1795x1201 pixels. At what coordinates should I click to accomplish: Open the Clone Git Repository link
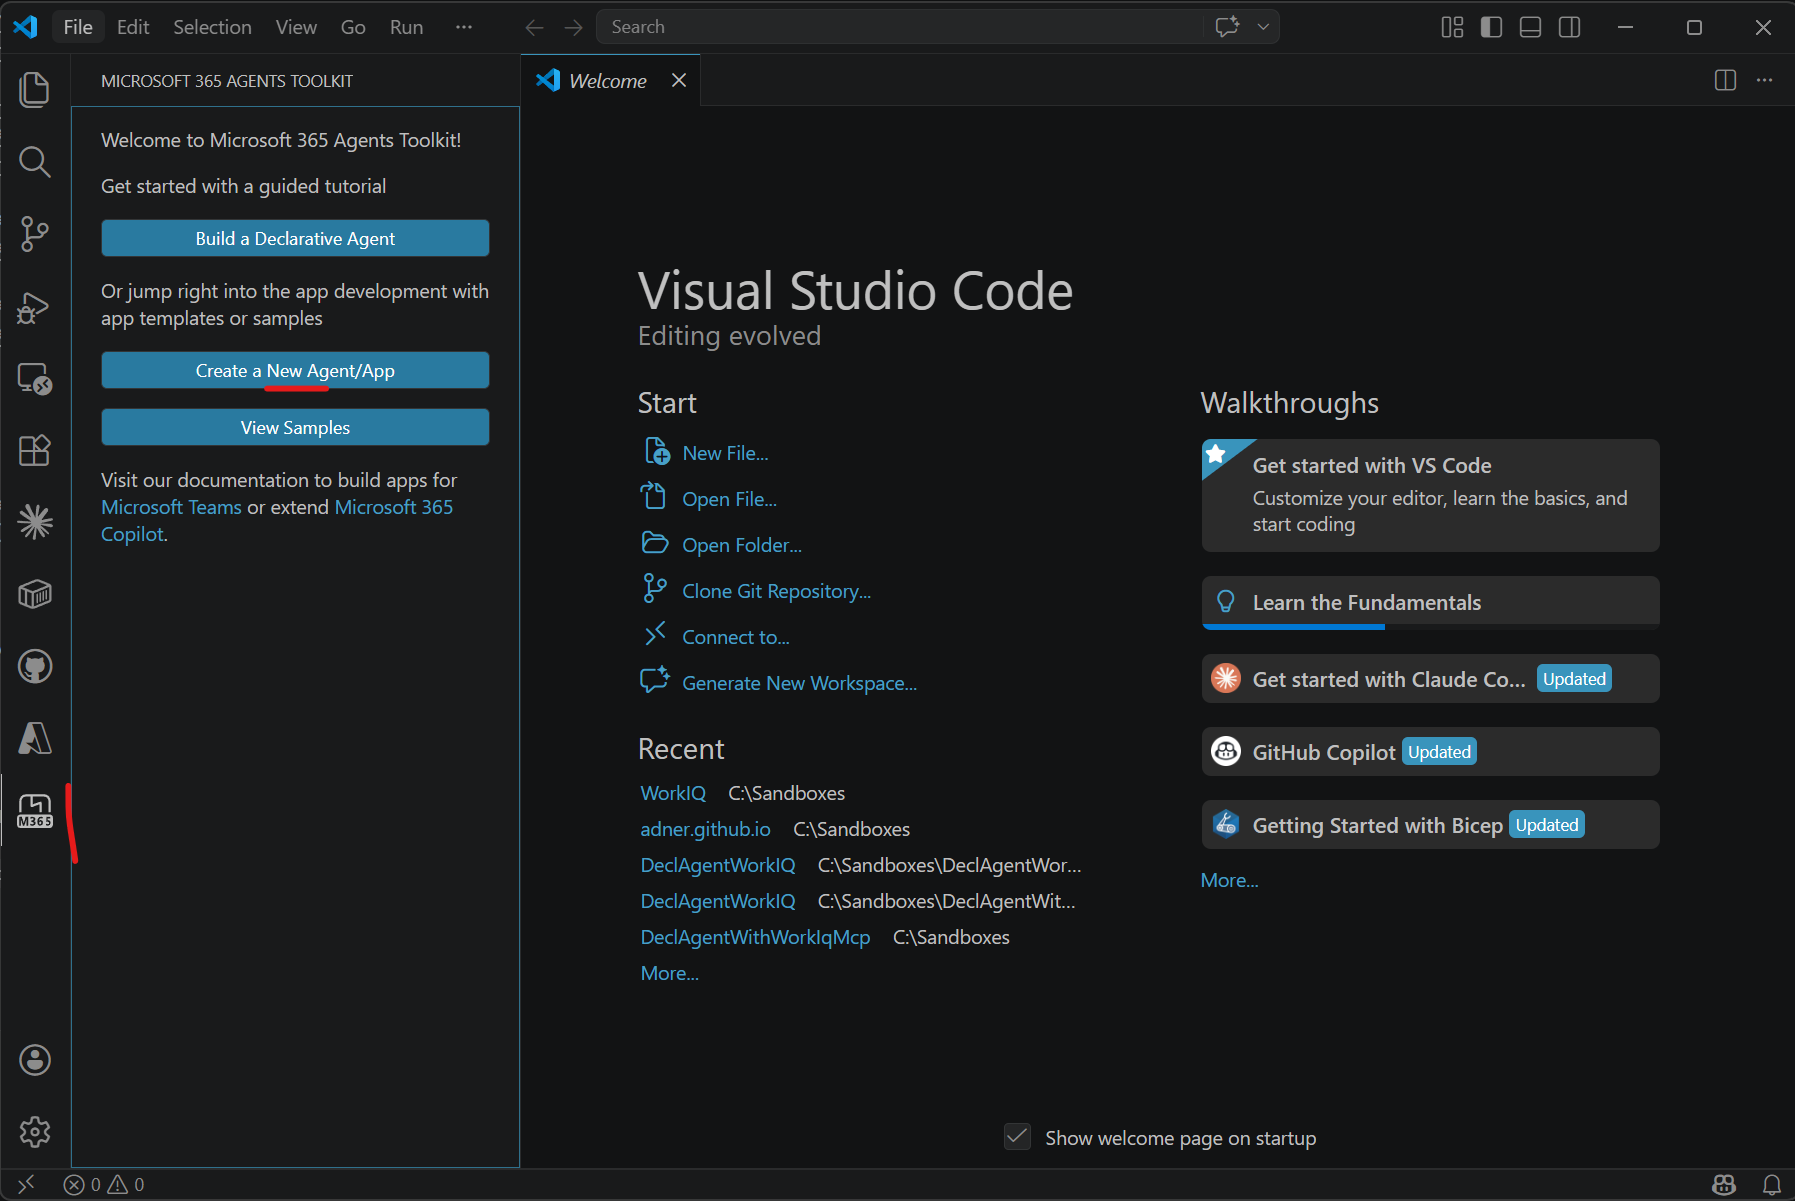tap(776, 591)
